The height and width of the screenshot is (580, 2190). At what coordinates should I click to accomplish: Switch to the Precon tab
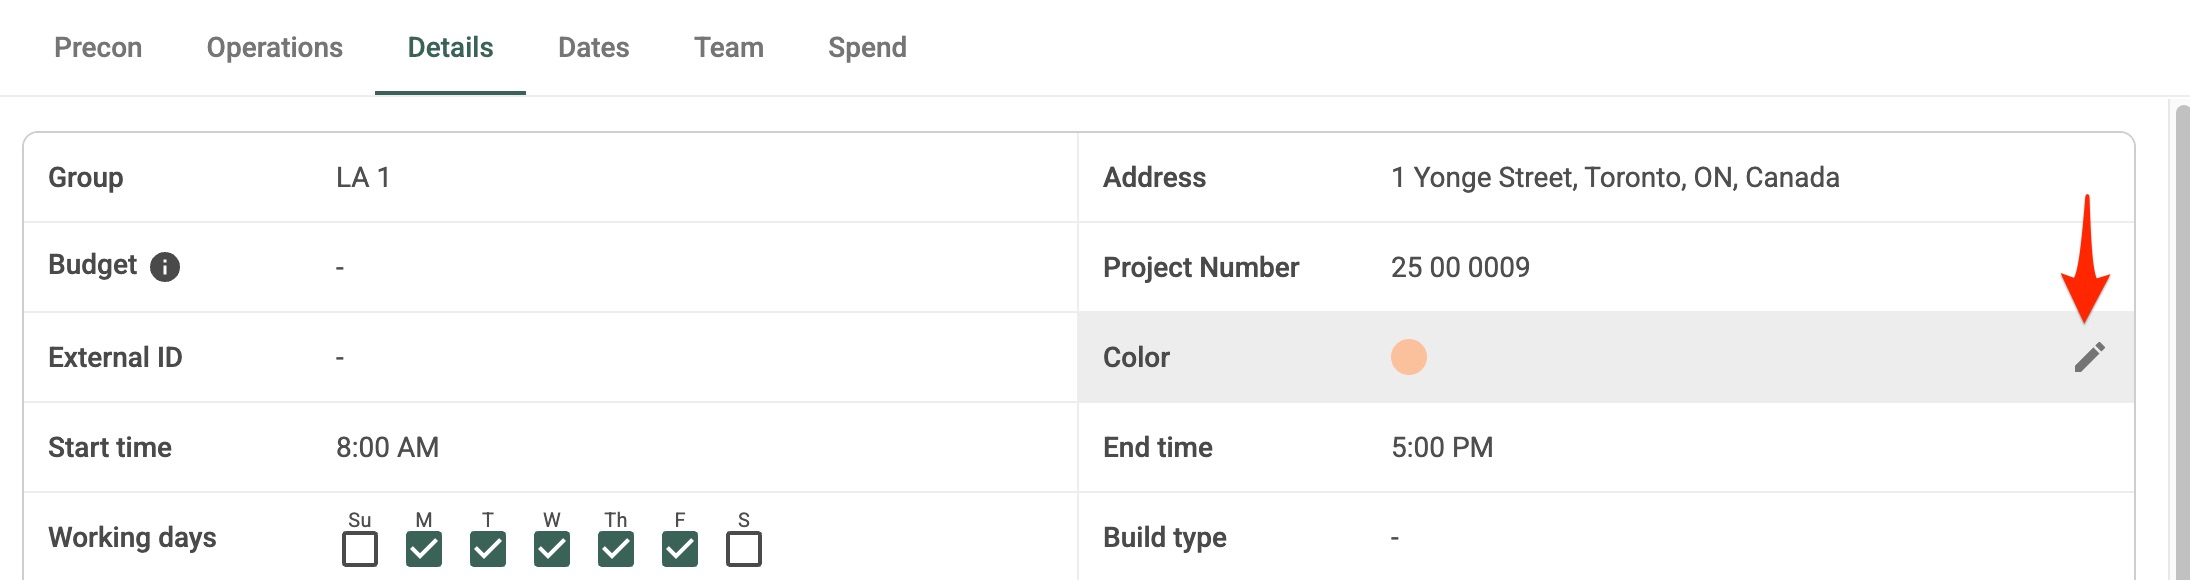98,48
